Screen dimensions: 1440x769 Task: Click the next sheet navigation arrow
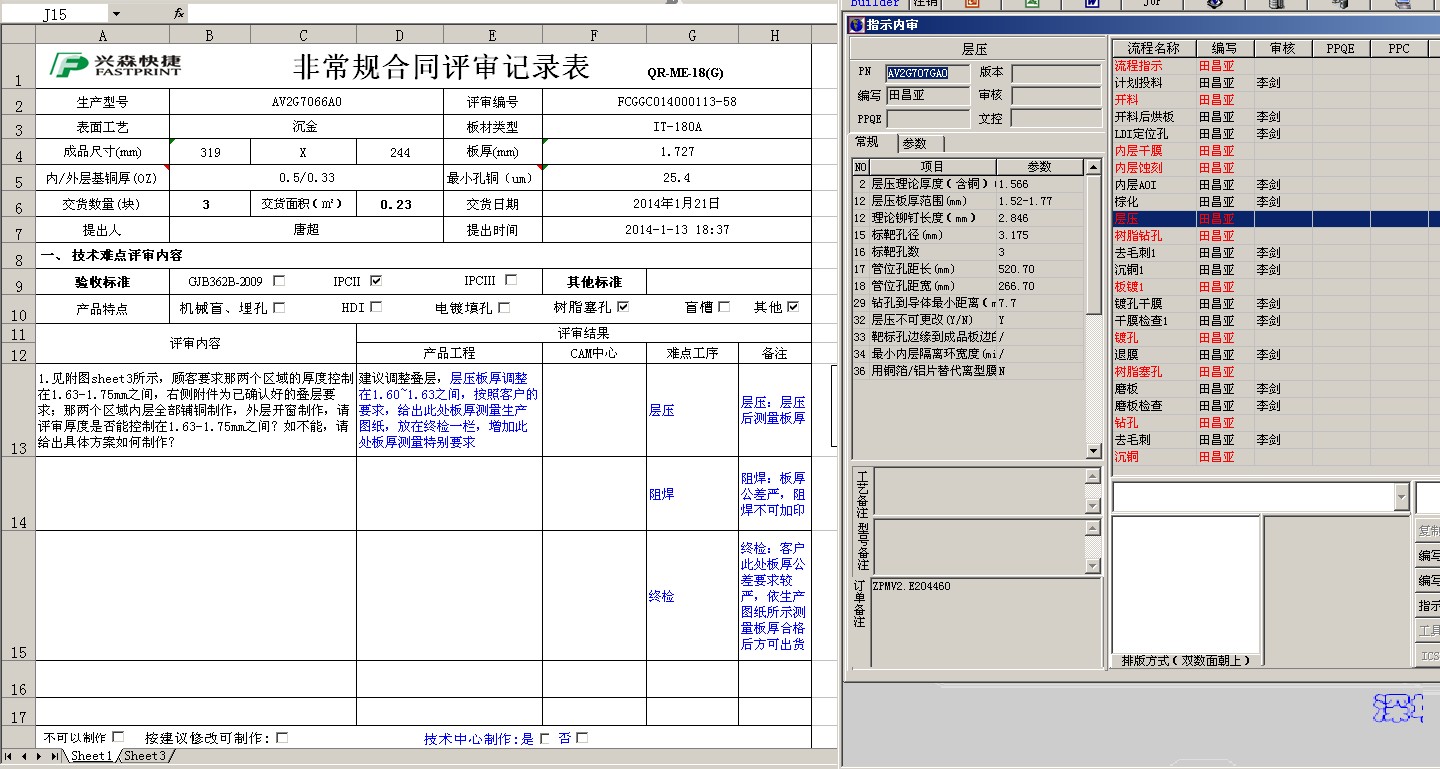[40, 756]
